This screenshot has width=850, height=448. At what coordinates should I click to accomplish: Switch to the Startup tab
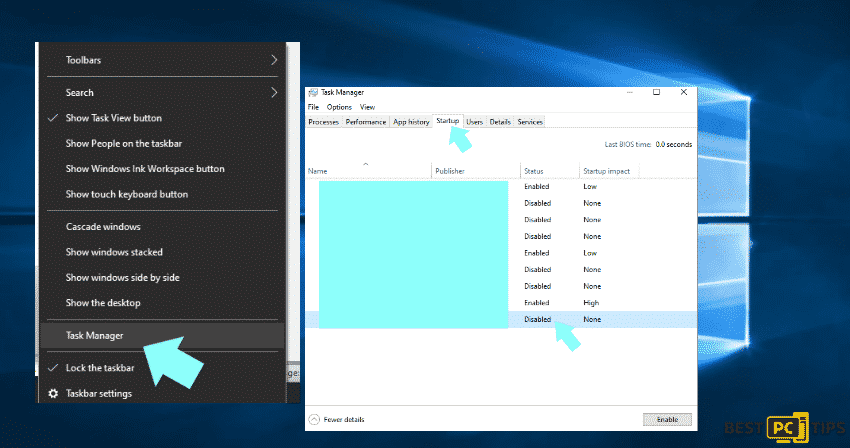pos(447,121)
